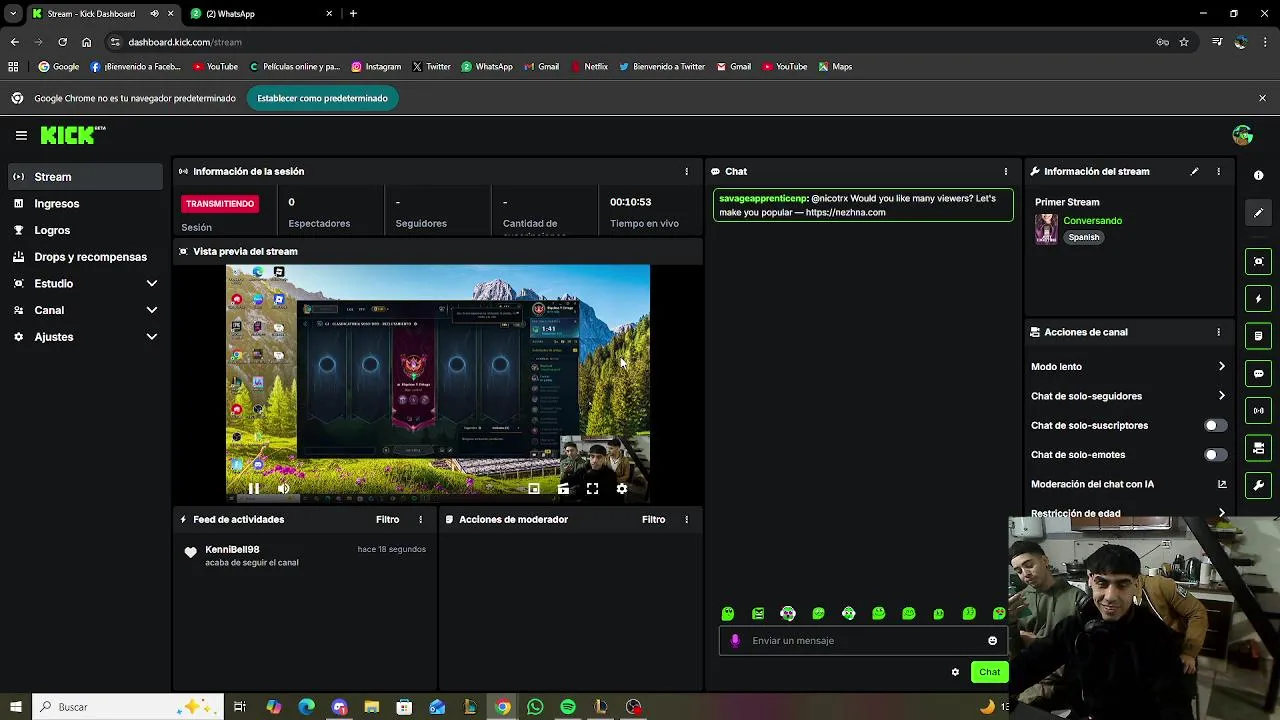This screenshot has height=720, width=1280.
Task: Click the Kick logo
Action: point(73,135)
